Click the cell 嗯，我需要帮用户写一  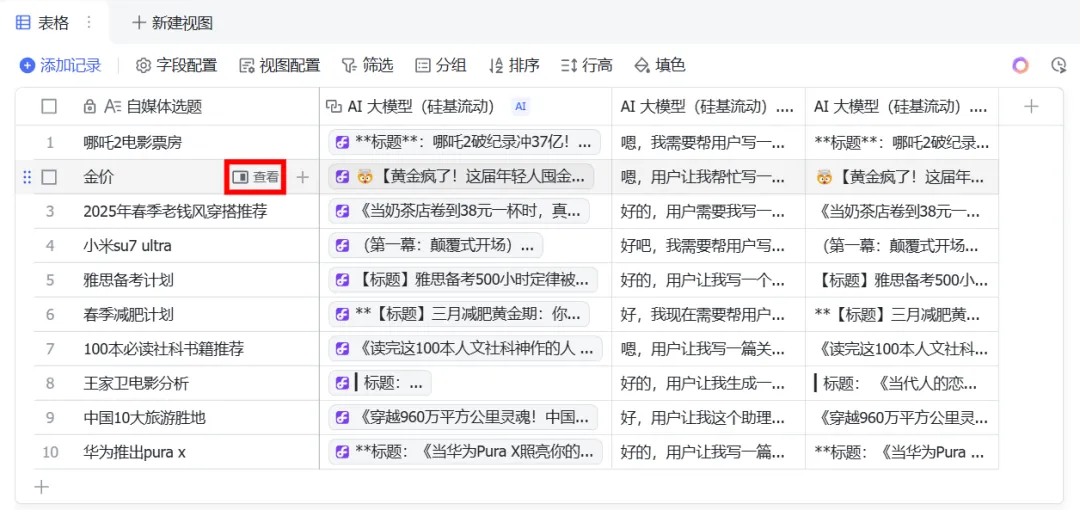708,143
